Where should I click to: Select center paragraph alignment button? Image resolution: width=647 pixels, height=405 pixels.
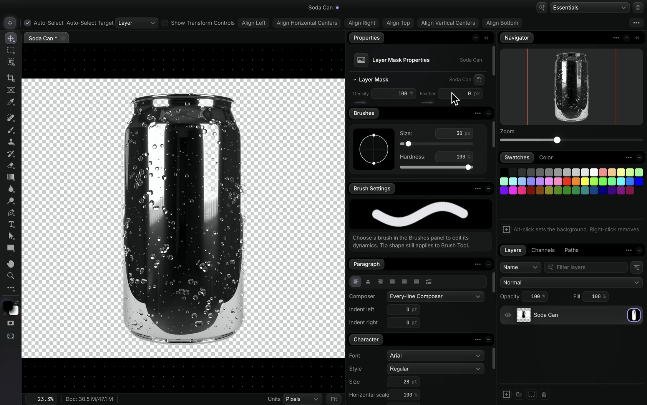tap(368, 282)
